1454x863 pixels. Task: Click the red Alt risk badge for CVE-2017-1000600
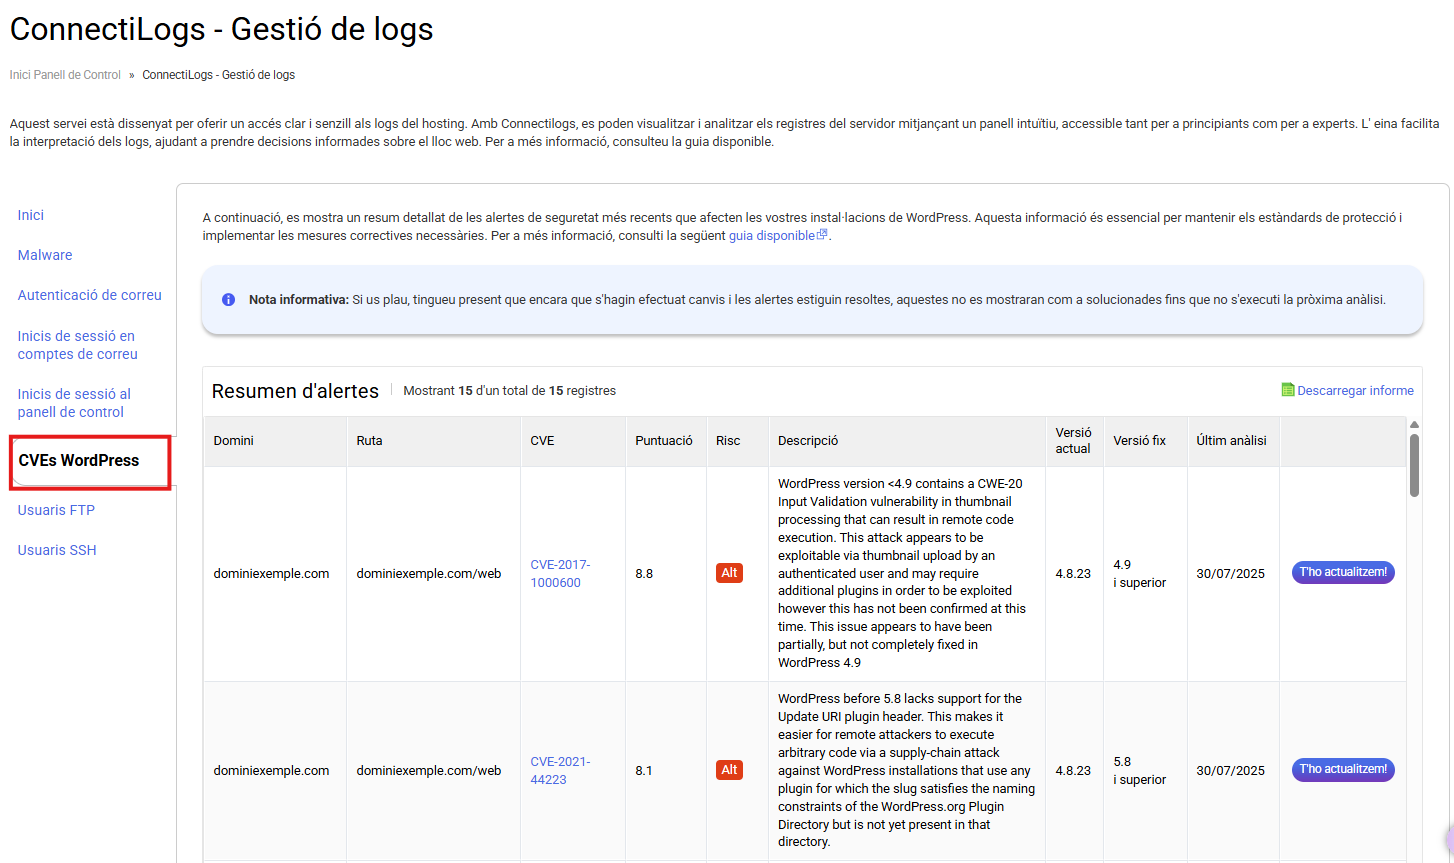729,573
